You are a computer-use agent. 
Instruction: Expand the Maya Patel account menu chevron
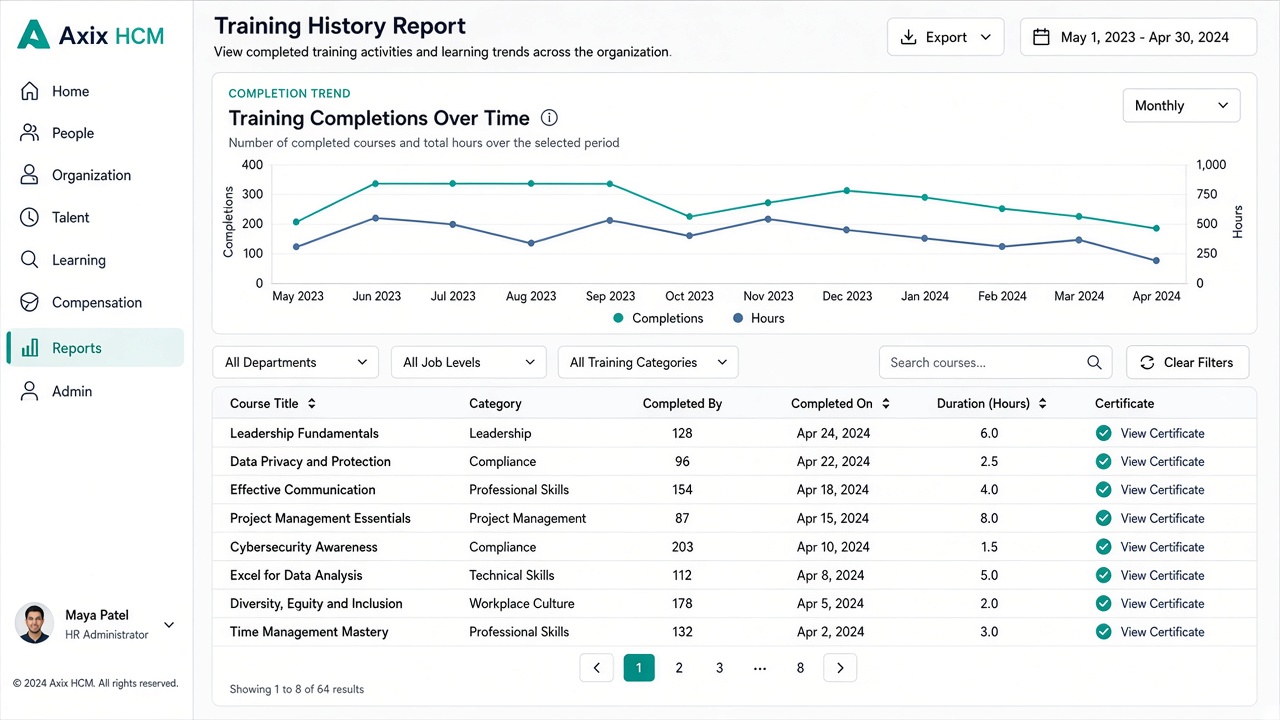[169, 625]
